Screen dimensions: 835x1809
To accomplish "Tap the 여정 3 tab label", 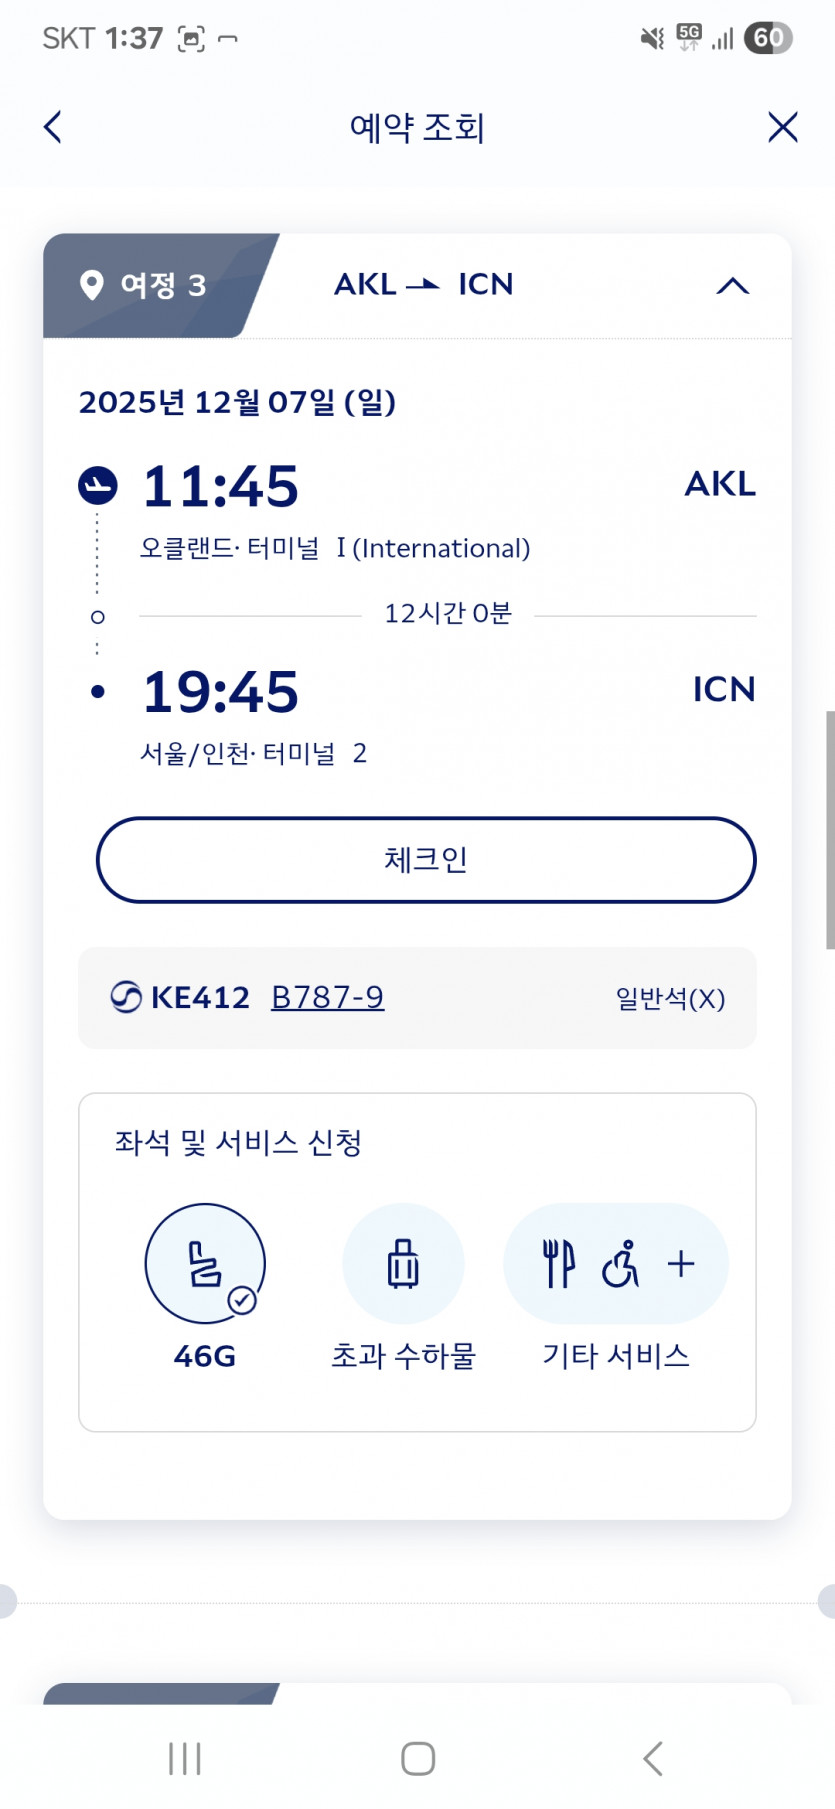I will (163, 286).
